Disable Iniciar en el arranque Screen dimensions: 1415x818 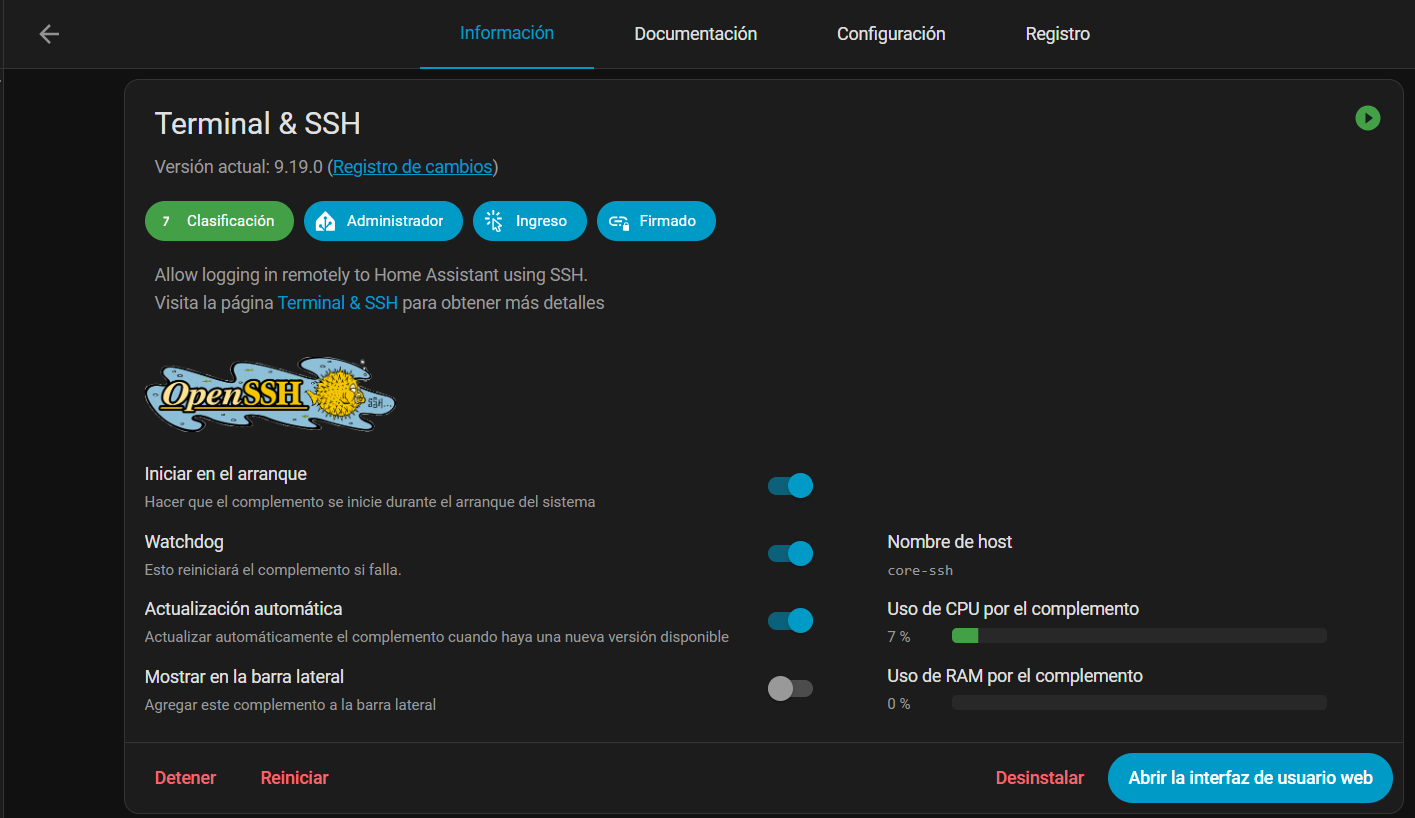click(790, 485)
